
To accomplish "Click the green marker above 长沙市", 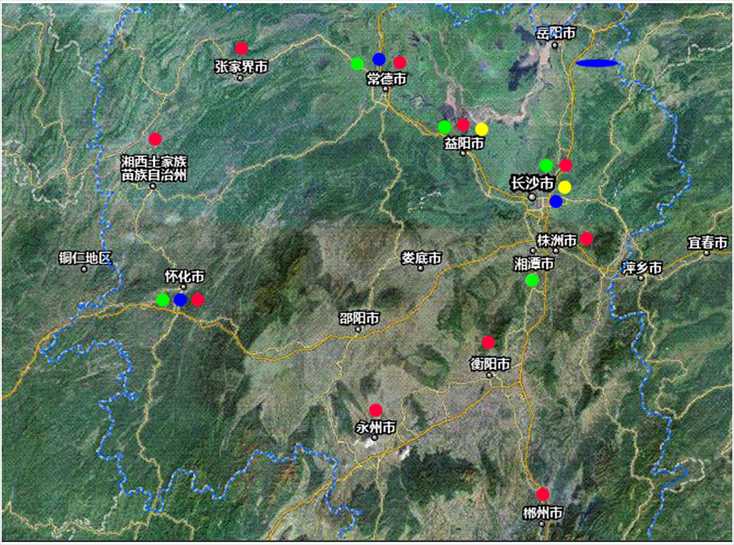I will 546,165.
